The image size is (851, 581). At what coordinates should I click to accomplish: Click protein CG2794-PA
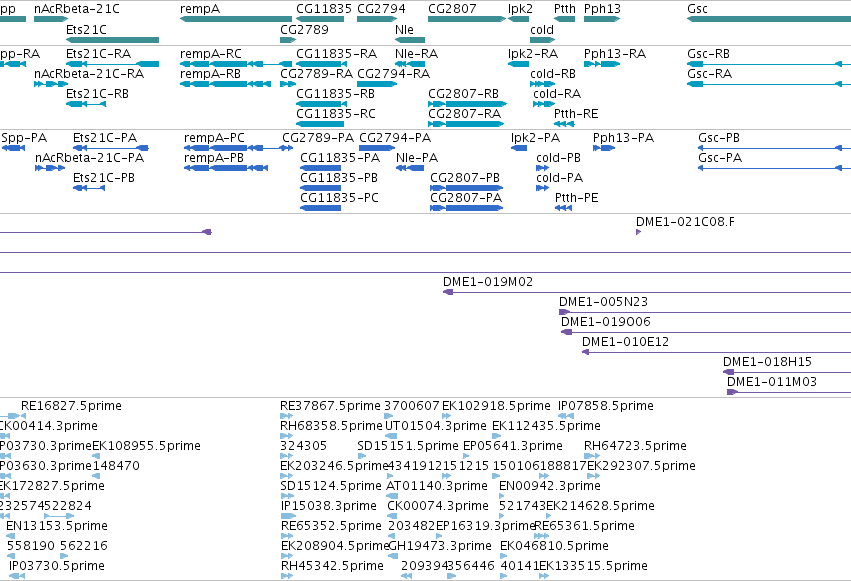tap(395, 137)
